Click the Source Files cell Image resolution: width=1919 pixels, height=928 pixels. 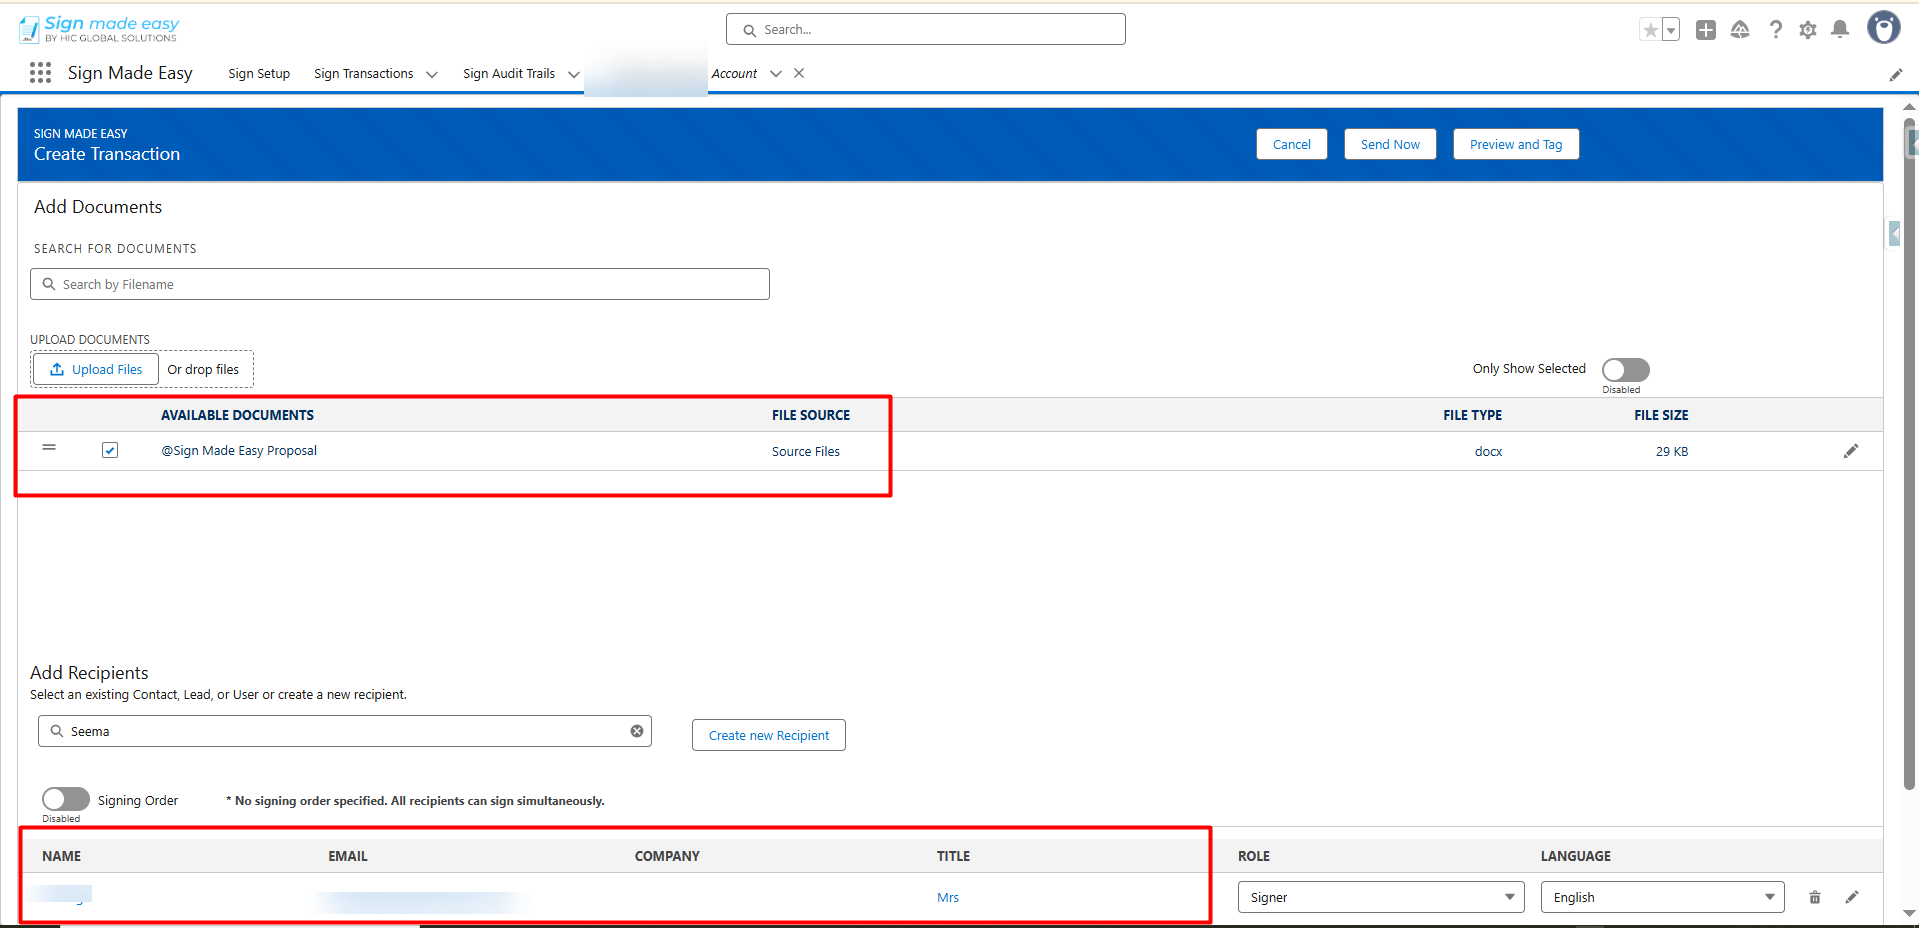(x=806, y=452)
